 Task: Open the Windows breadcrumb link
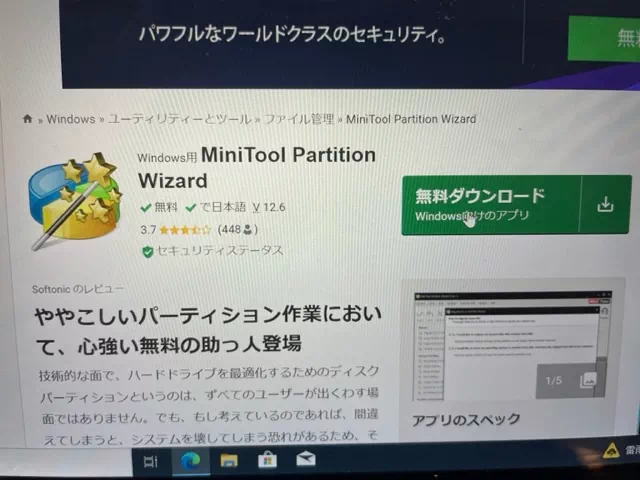tap(70, 119)
